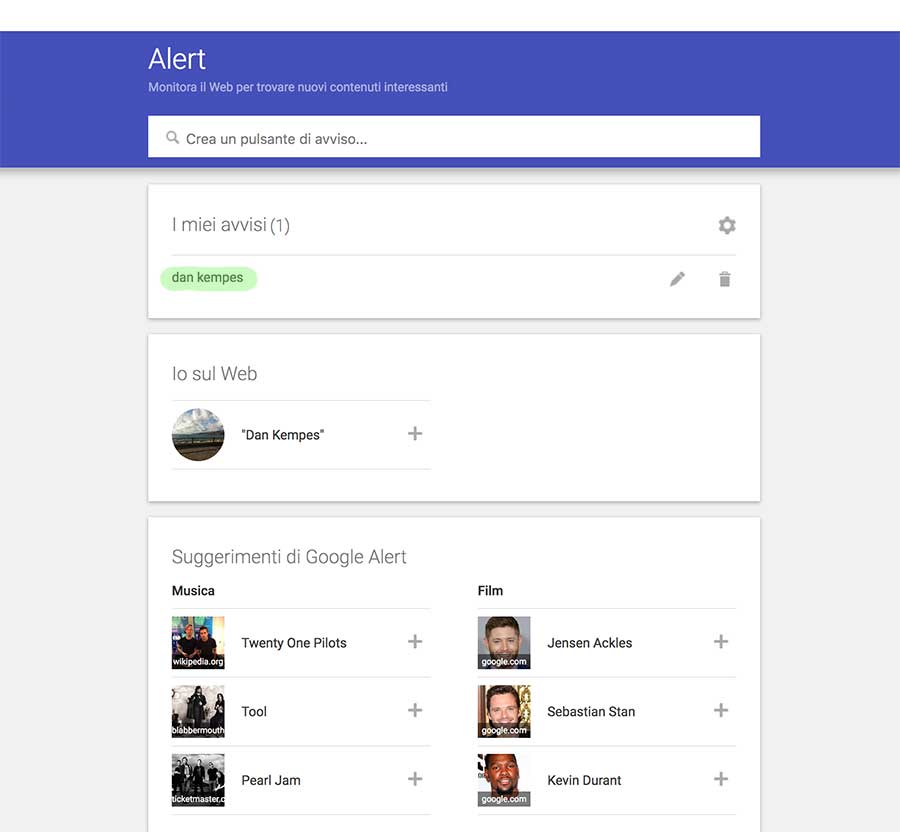Screen dimensions: 900x832
Task: Click the "Dan Kempes" suggestion text
Action: point(282,435)
